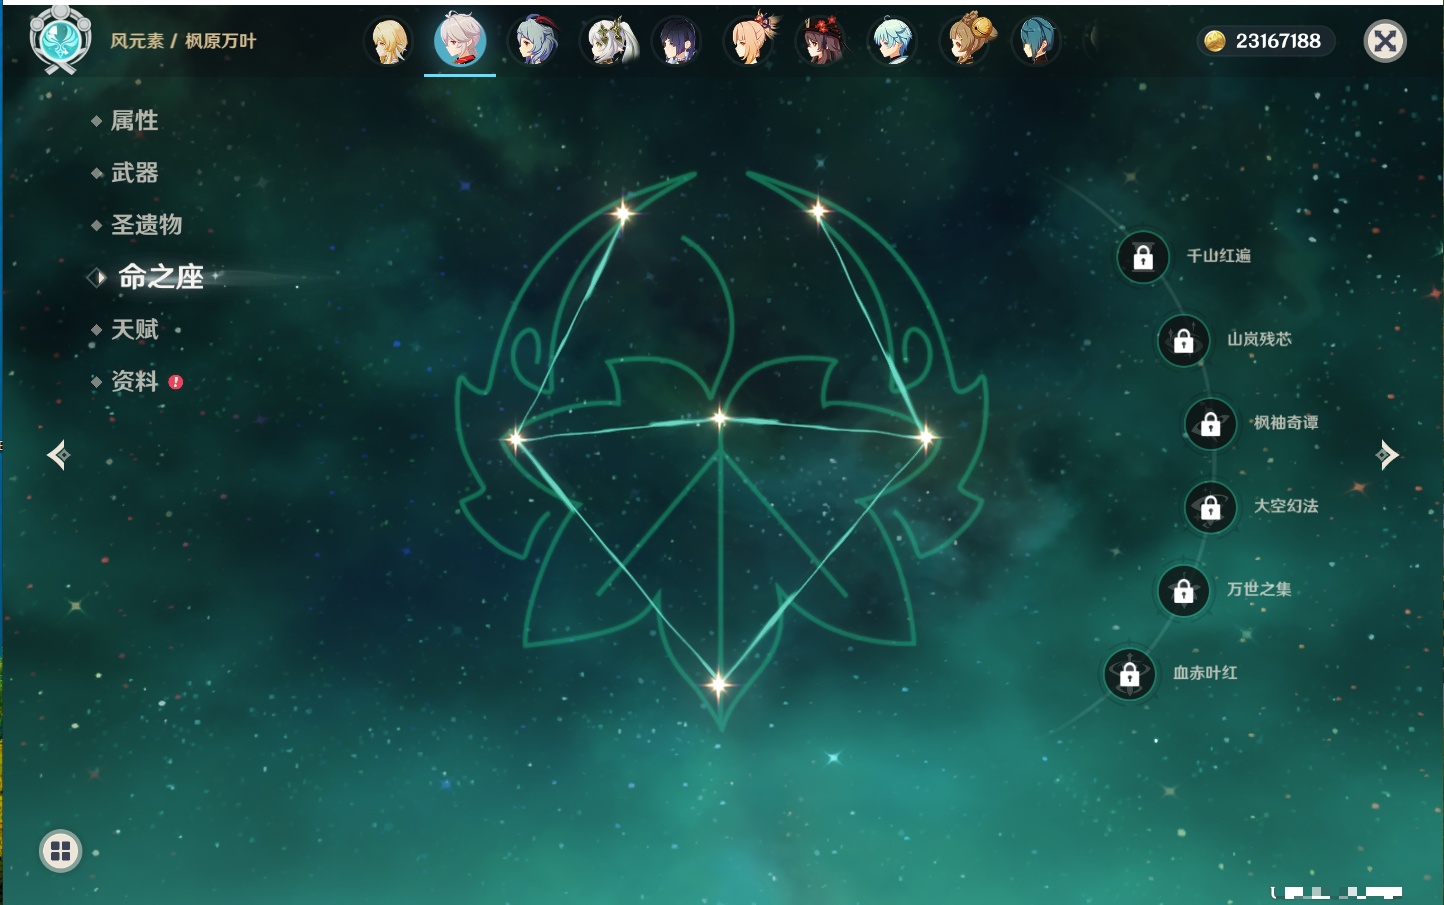Click the Anemo element emblem
1444x905 pixels.
61,40
